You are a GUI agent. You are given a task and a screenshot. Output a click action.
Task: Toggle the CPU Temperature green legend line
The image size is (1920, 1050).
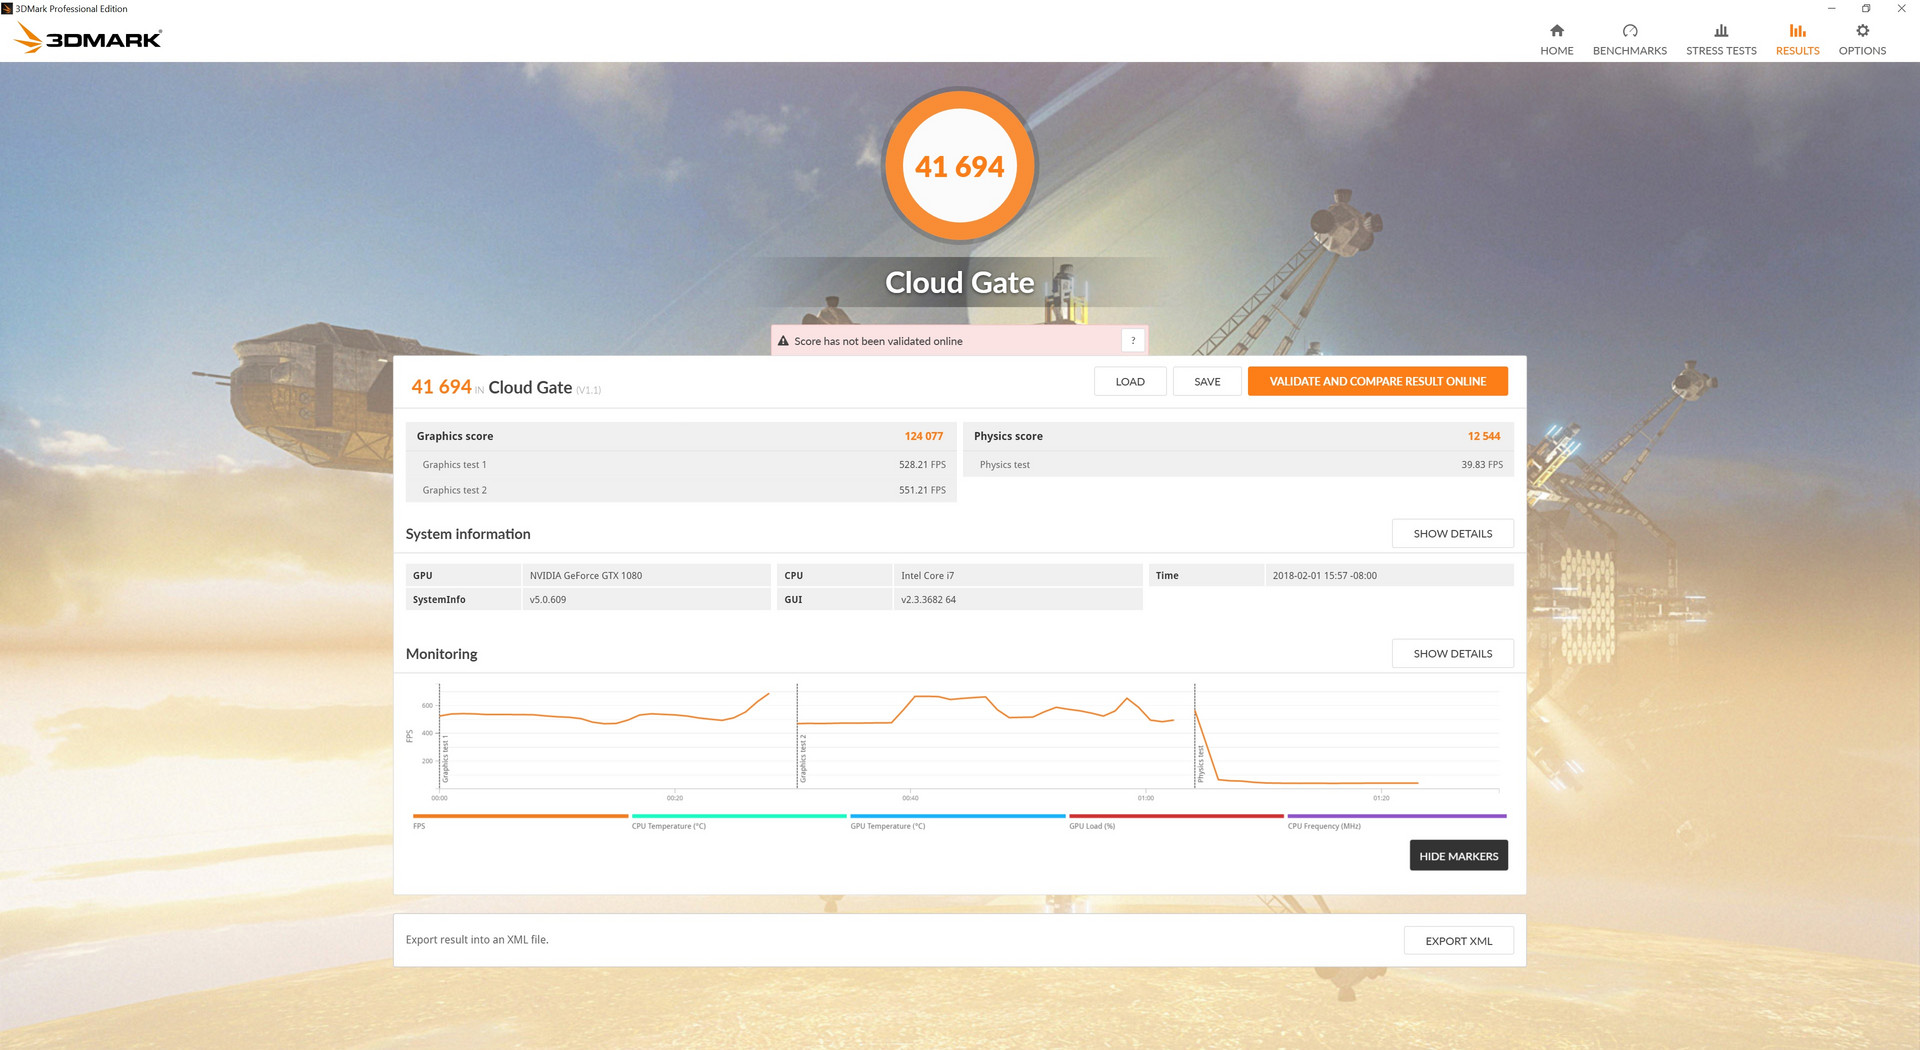pyautogui.click(x=739, y=816)
